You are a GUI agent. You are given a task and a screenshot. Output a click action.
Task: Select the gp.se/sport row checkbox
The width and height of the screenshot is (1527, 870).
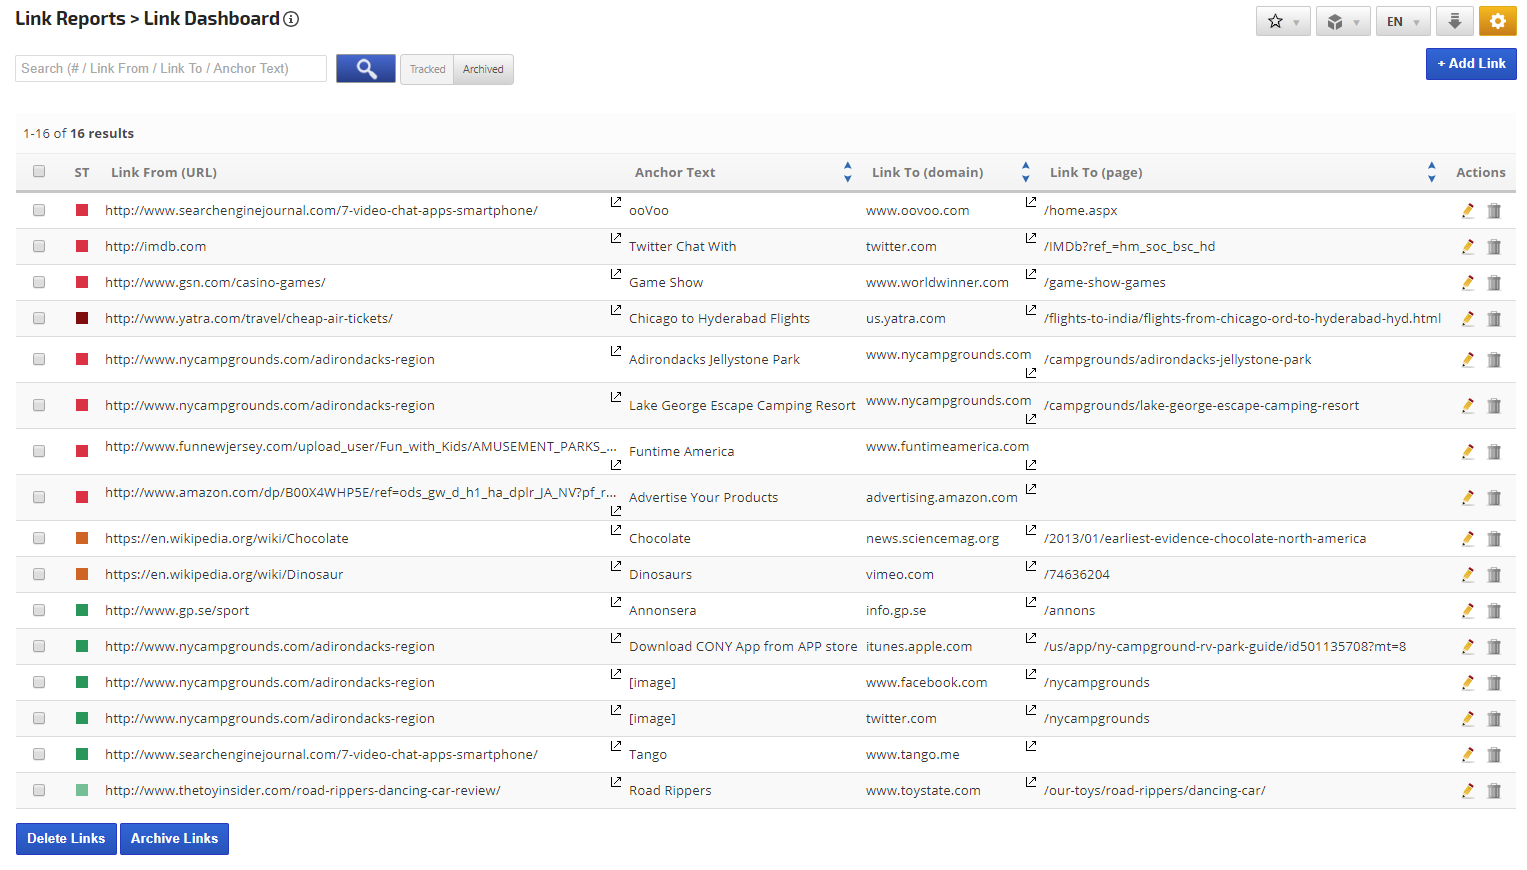tap(39, 611)
